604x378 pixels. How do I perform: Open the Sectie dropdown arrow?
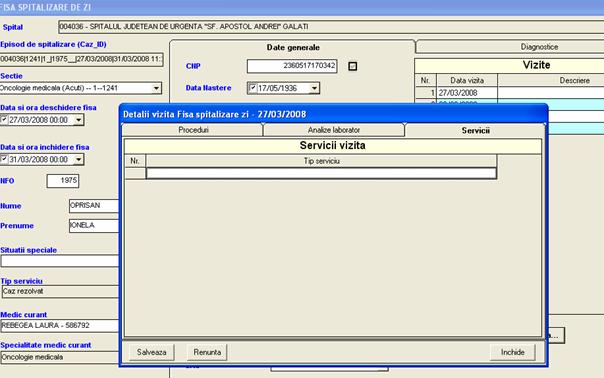point(156,88)
